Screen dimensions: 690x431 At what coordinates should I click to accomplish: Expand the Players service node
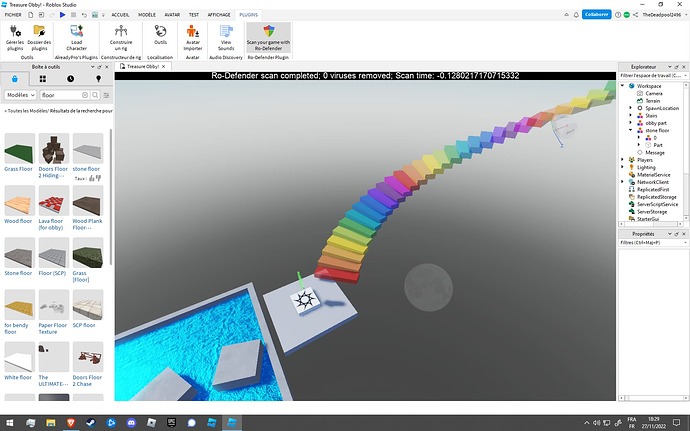623,160
